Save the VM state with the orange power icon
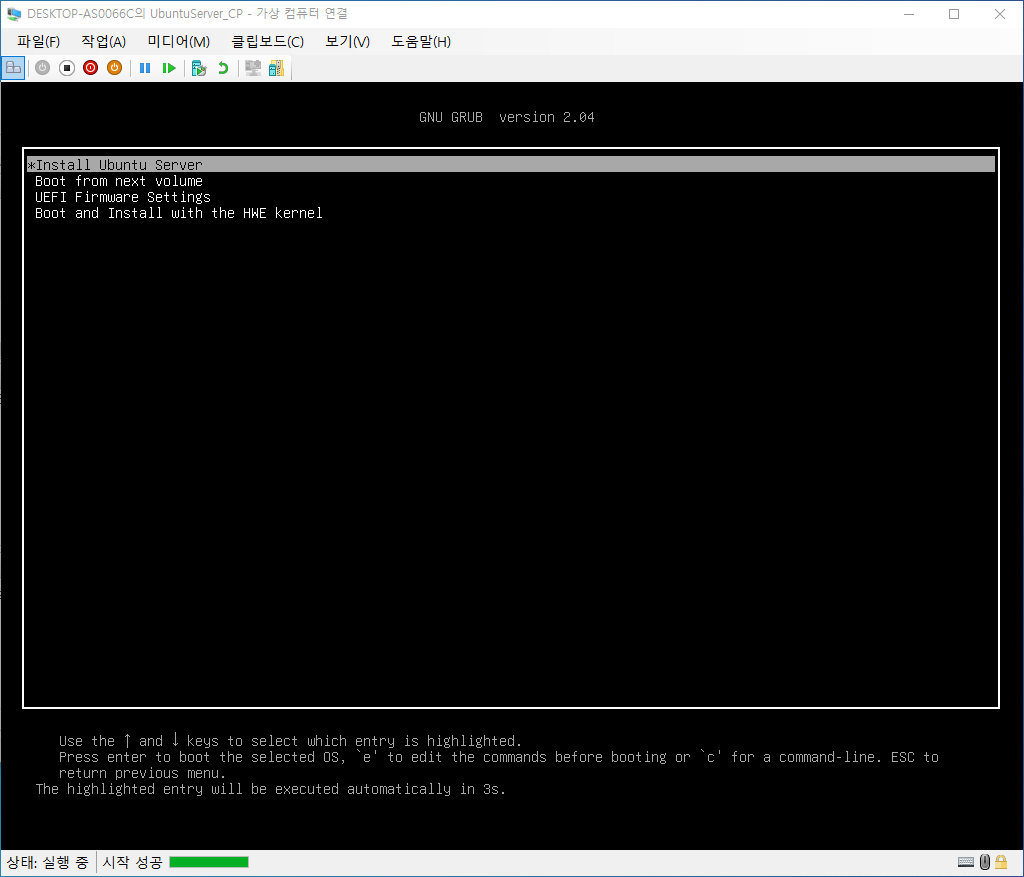 [x=114, y=68]
